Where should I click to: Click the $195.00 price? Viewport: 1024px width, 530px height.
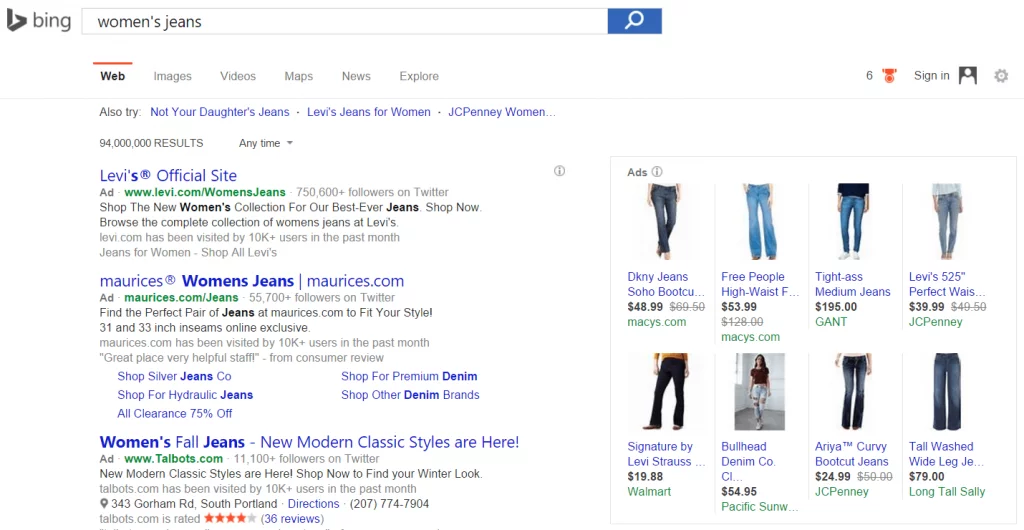(836, 307)
